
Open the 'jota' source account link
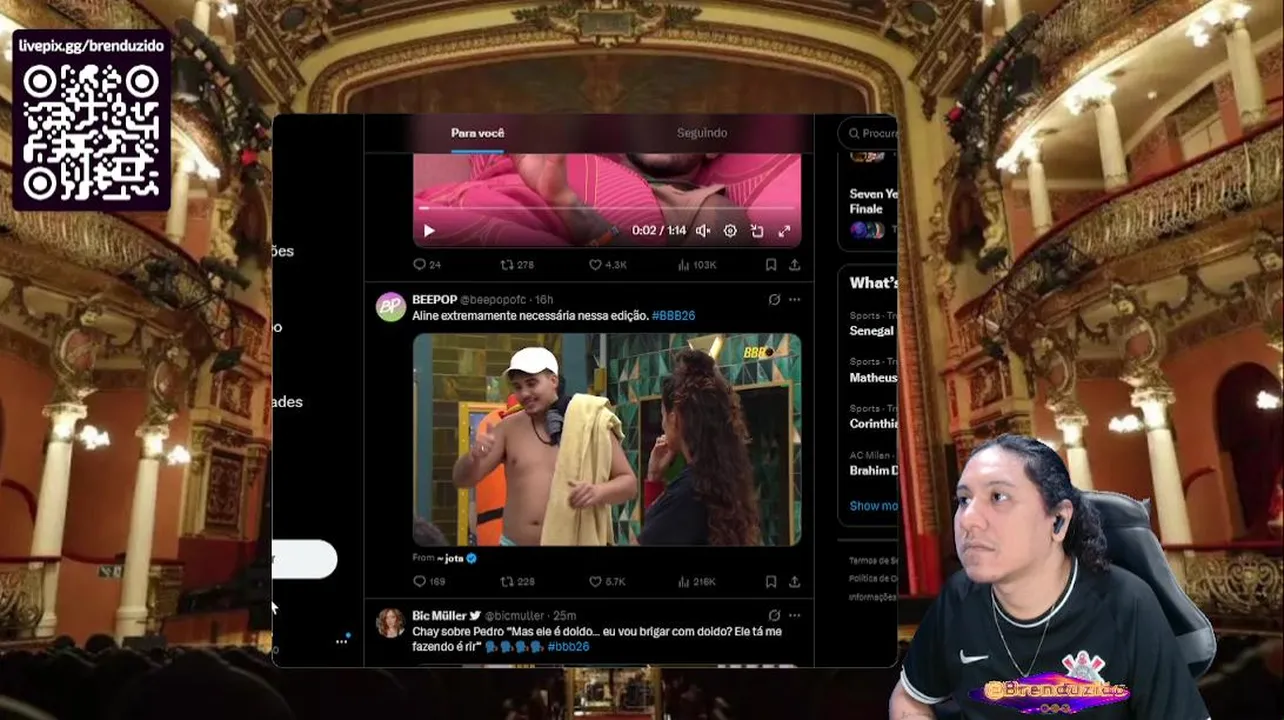pyautogui.click(x=457, y=558)
